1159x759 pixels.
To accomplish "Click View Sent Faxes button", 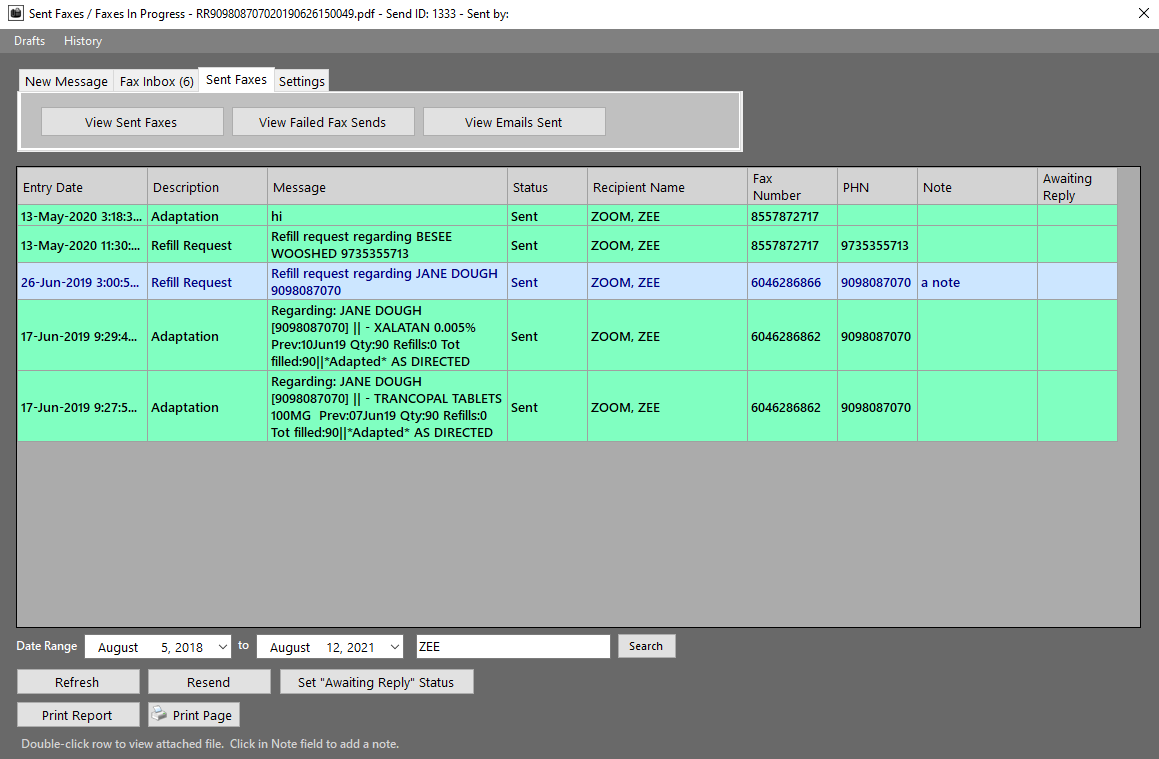I will pyautogui.click(x=131, y=122).
